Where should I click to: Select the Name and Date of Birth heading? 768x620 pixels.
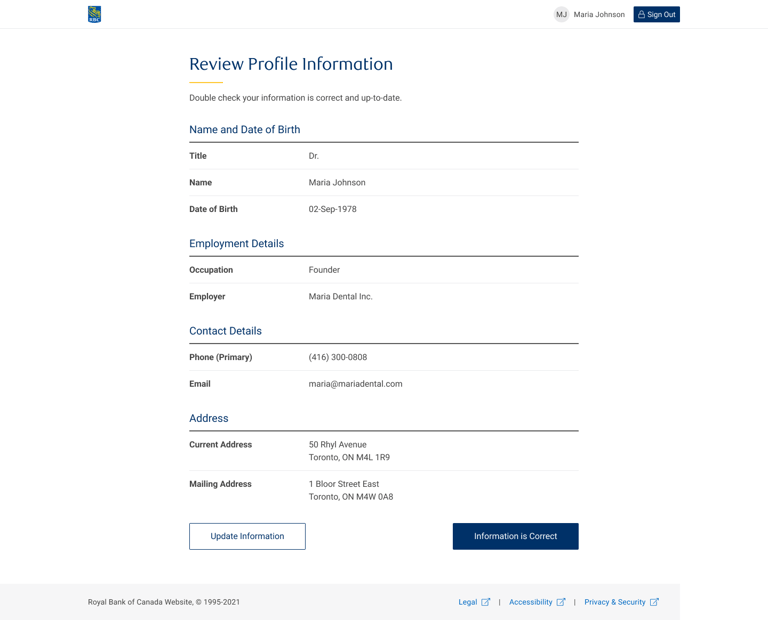[x=244, y=129]
